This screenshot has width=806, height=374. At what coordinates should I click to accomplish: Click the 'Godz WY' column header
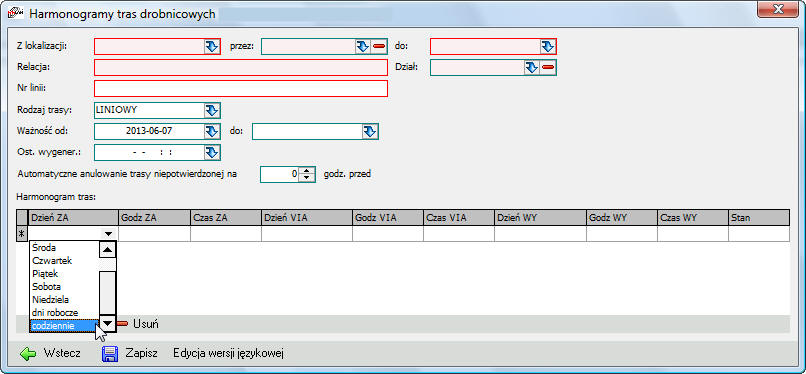pyautogui.click(x=621, y=218)
